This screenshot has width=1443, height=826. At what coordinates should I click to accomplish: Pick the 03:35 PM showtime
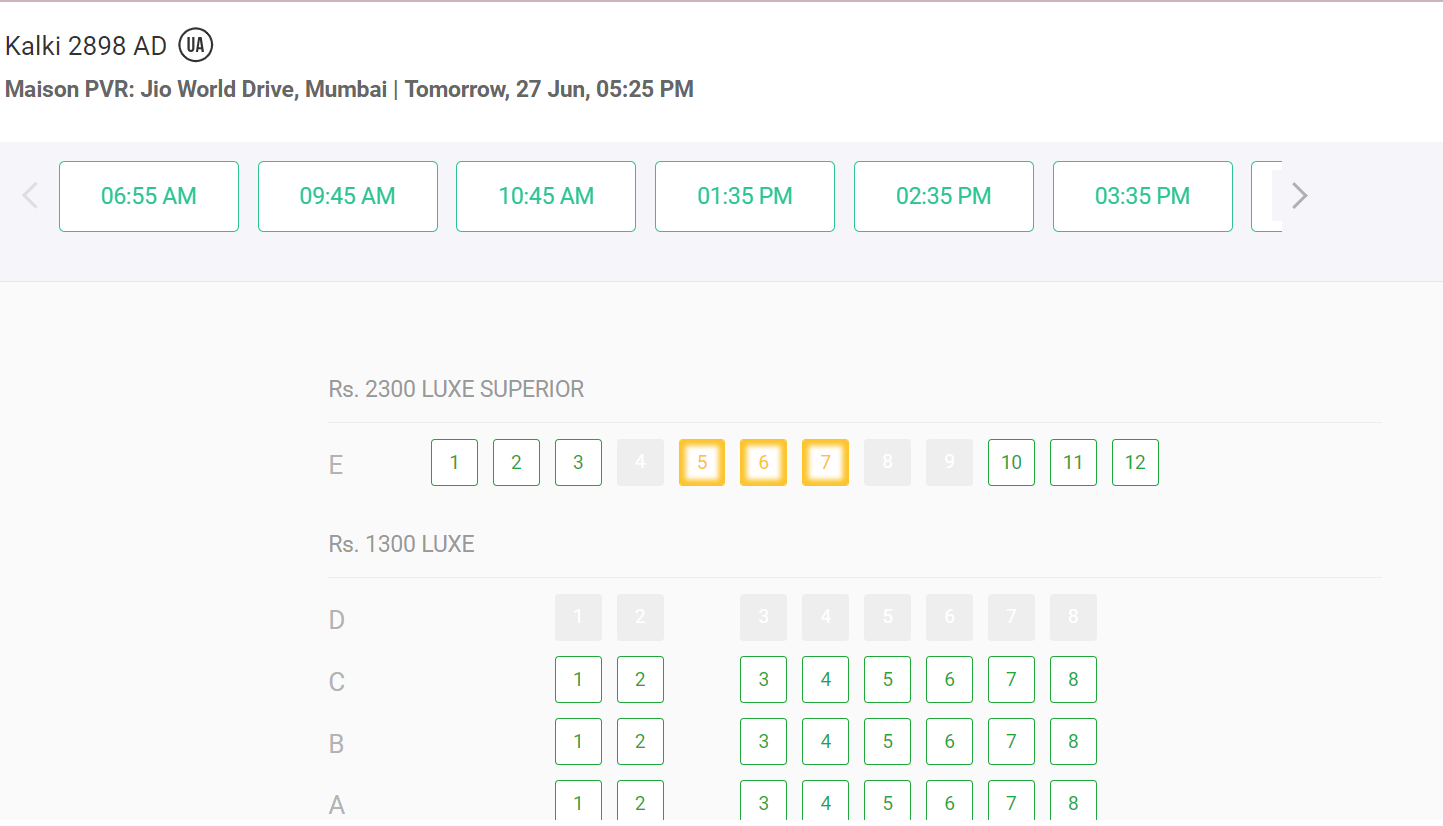point(1142,196)
